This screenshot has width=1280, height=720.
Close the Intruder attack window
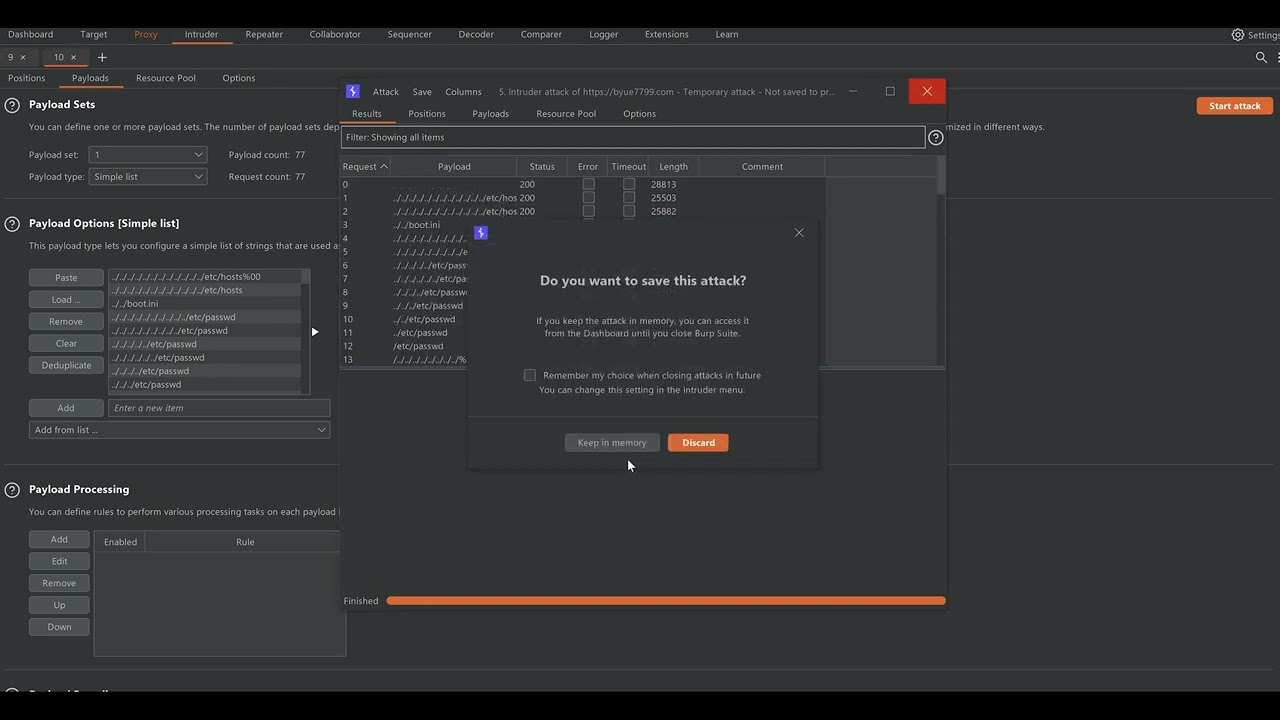pos(927,91)
